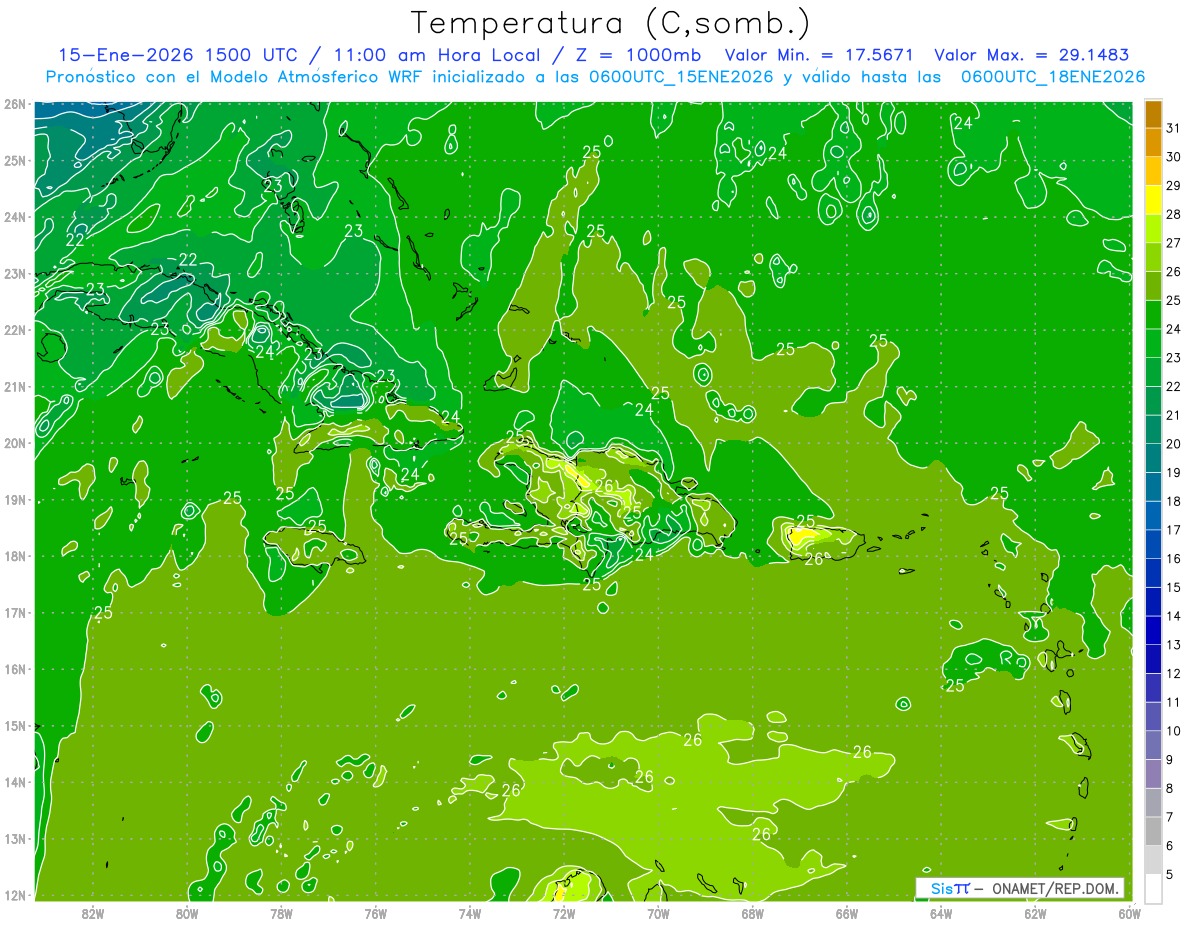Click the legend value label 18
The height and width of the screenshot is (927, 1200).
[1173, 501]
